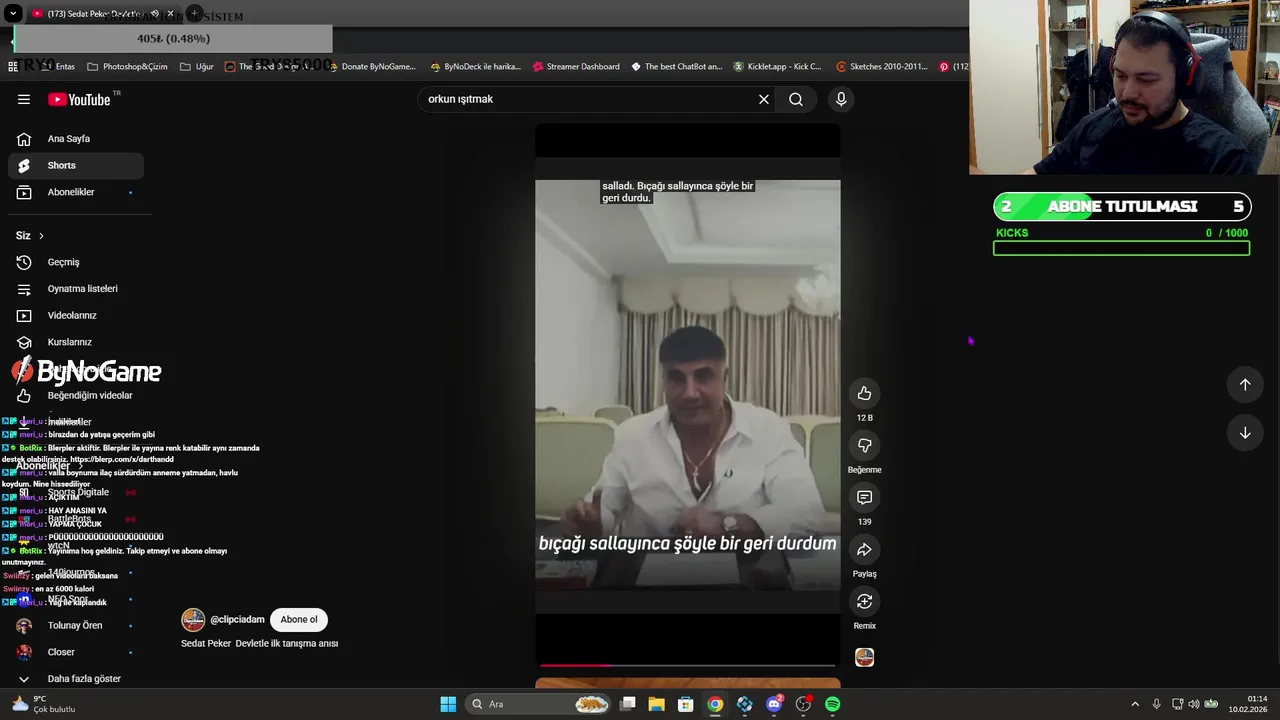Open the Chrome apps grid shortcut
The image size is (1280, 720).
13,67
